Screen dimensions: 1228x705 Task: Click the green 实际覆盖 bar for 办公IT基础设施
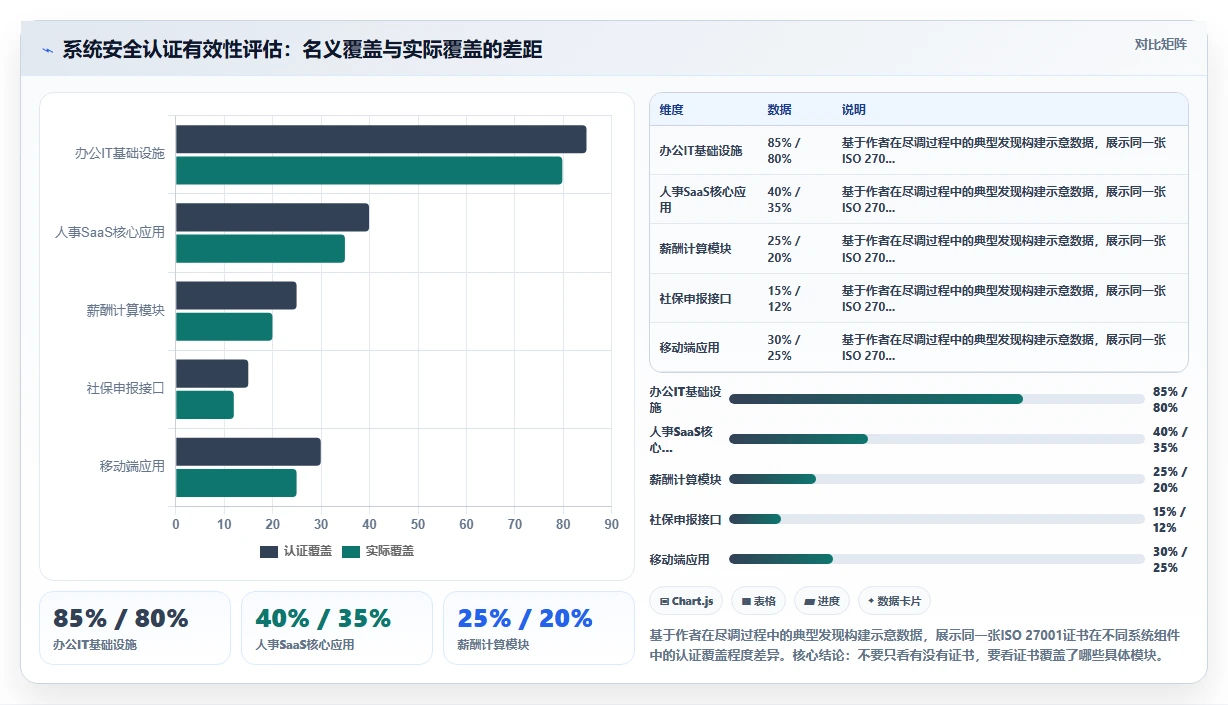click(369, 171)
